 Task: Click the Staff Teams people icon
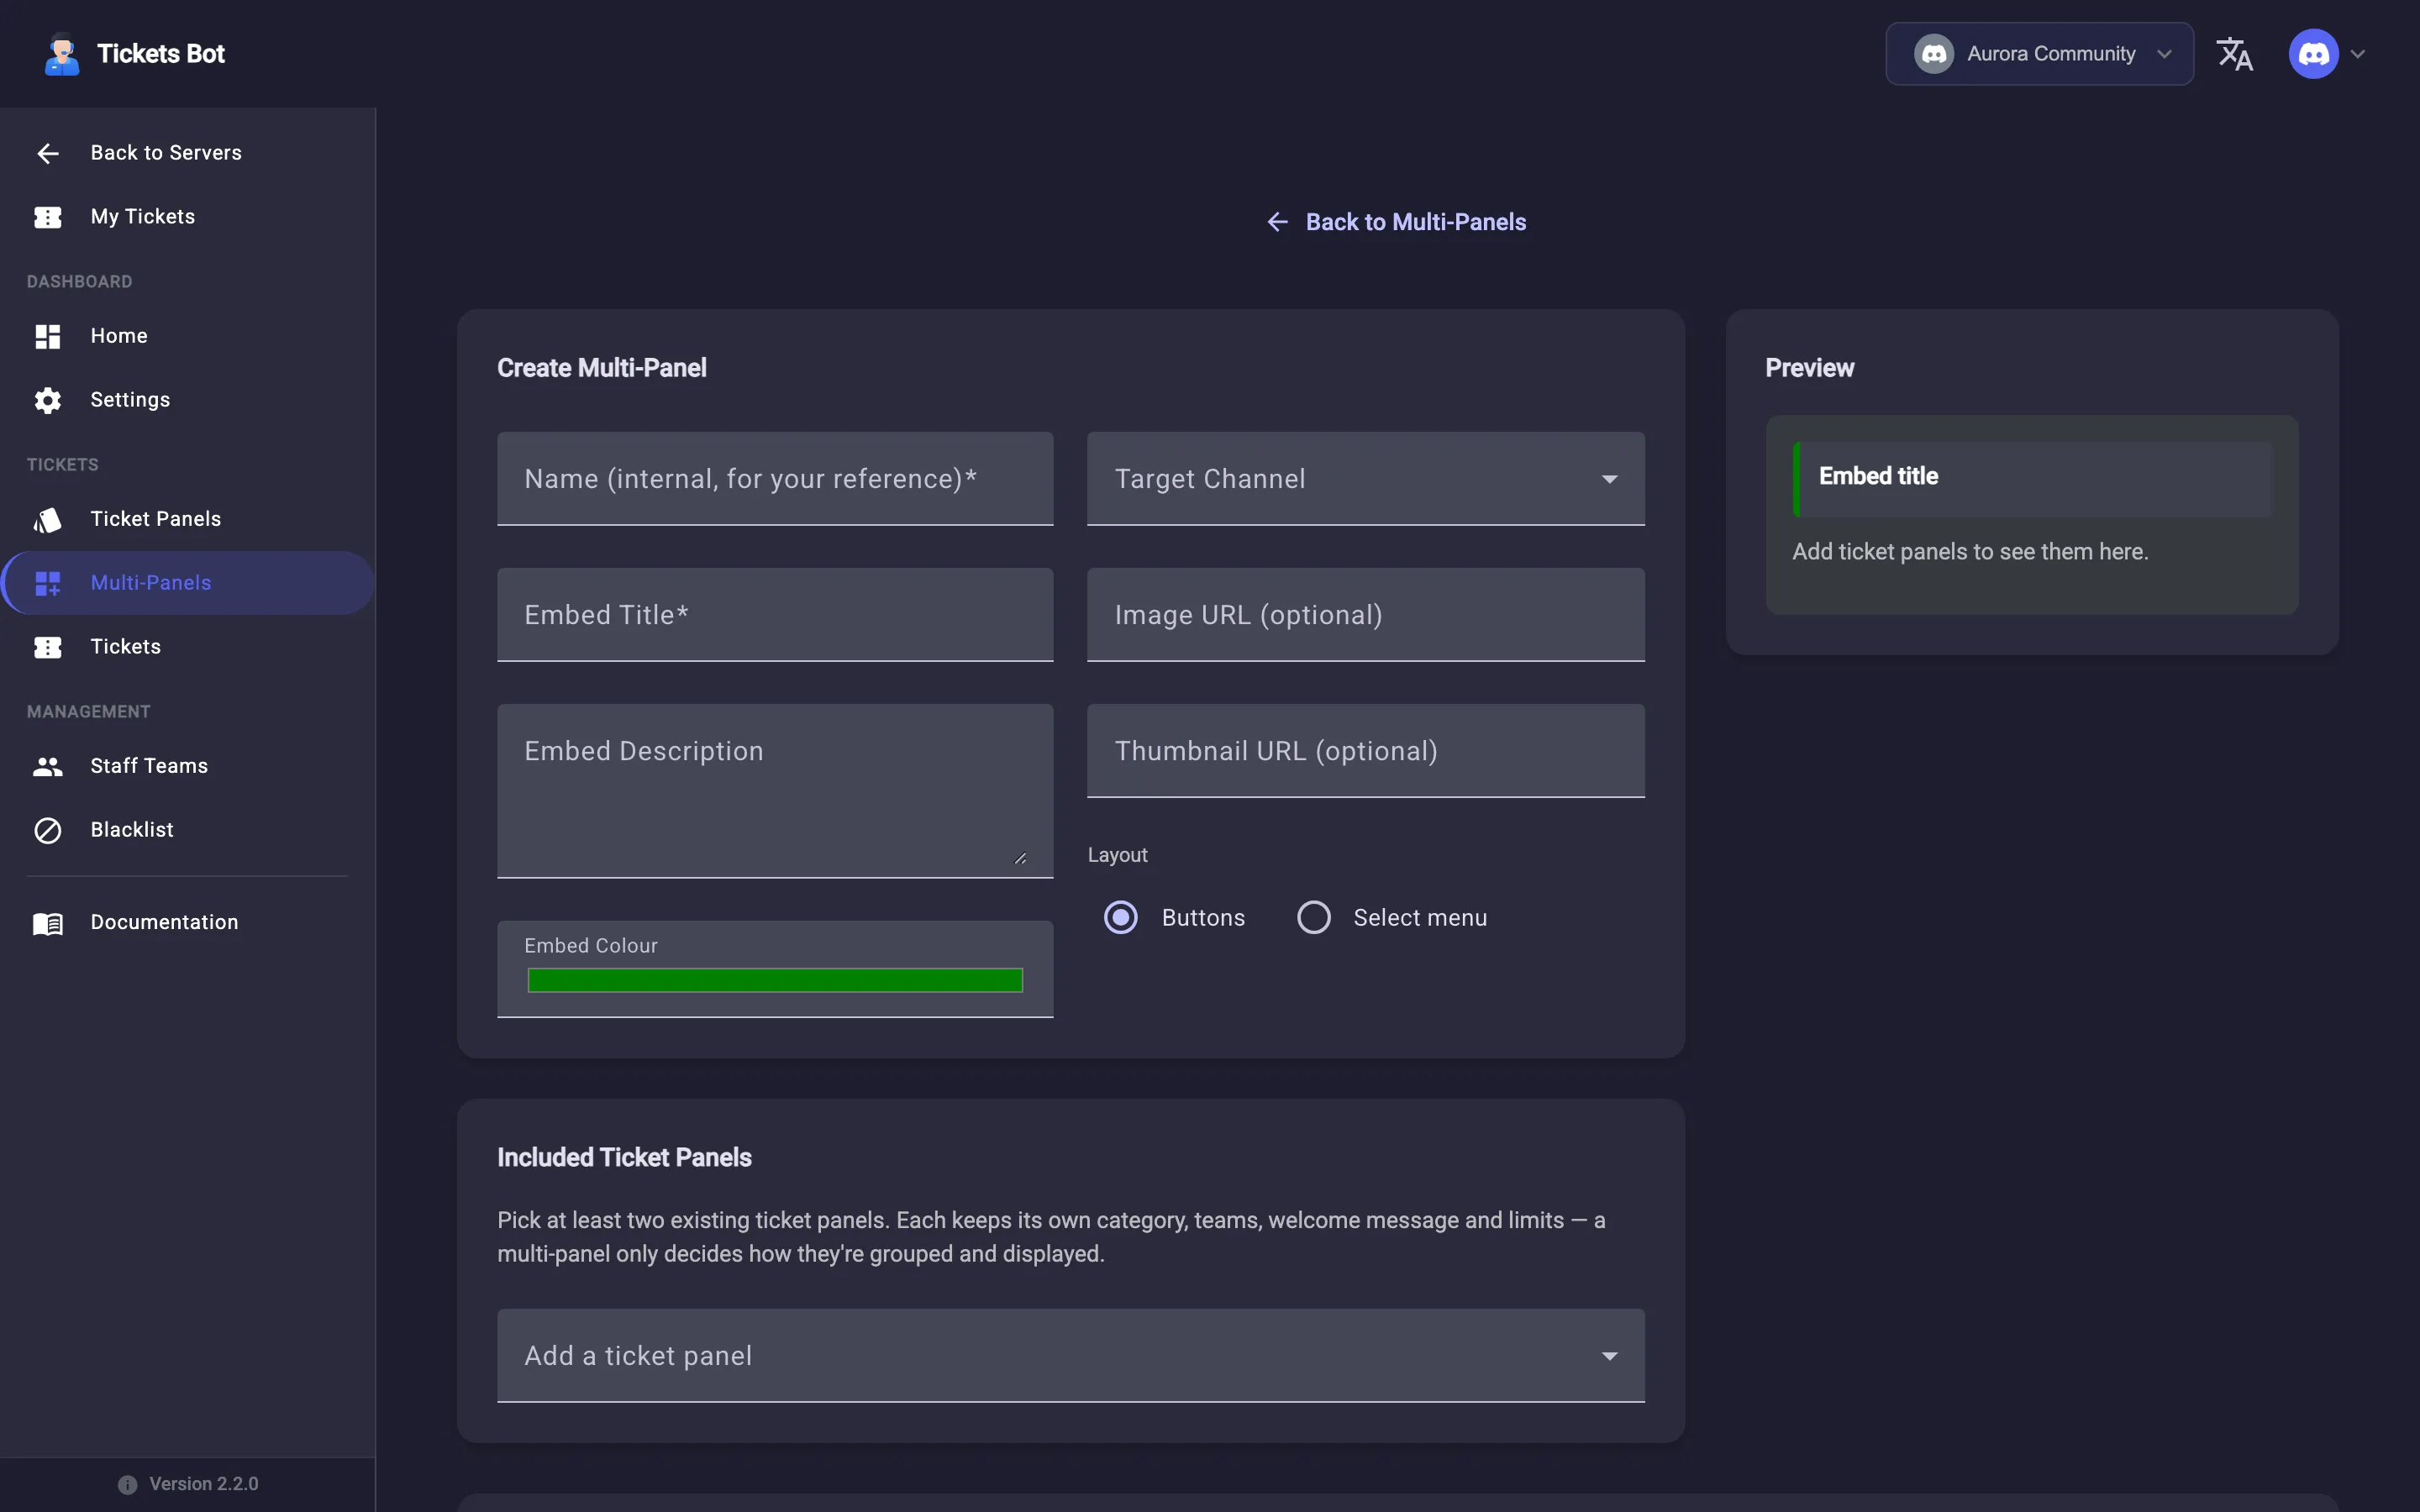(48, 766)
